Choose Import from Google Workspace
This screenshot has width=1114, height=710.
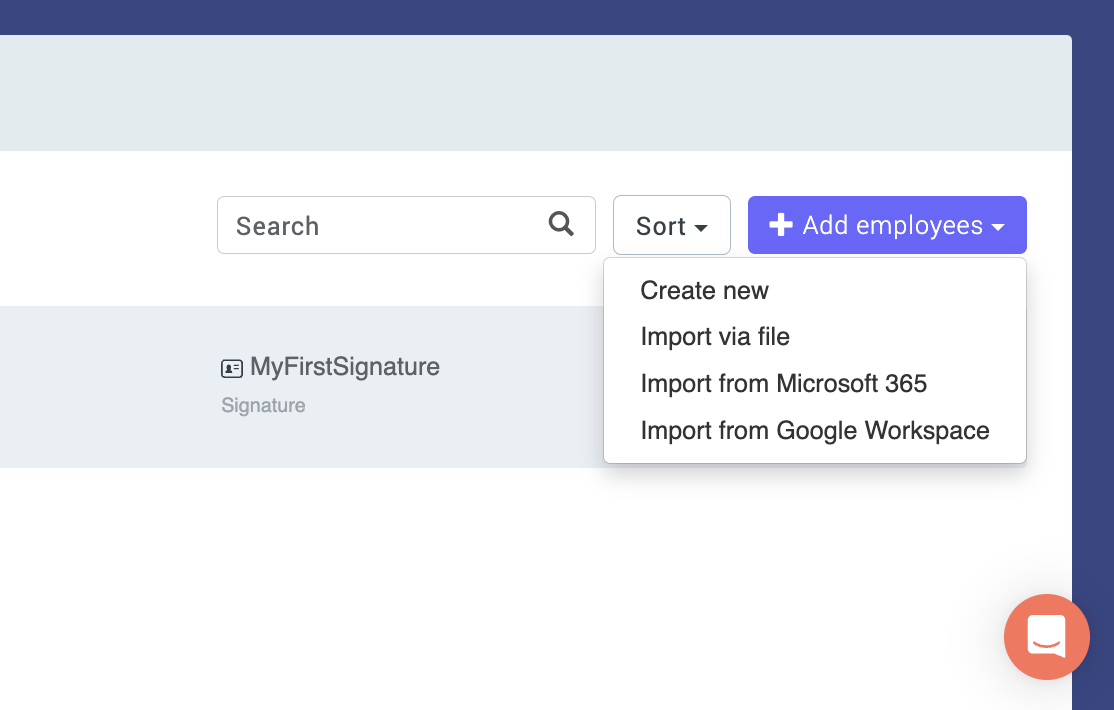(814, 430)
